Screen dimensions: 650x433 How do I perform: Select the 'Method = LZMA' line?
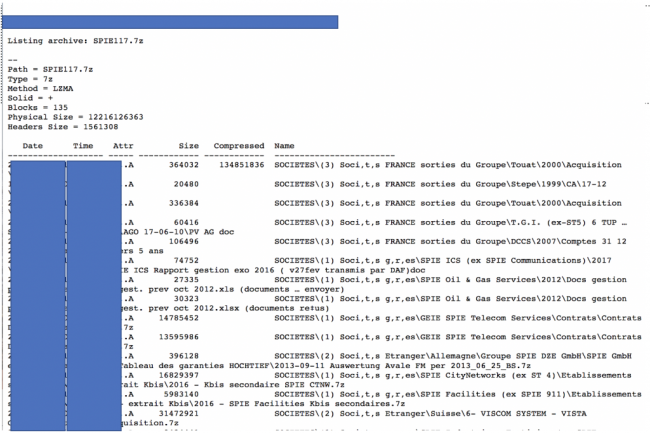(x=40, y=88)
